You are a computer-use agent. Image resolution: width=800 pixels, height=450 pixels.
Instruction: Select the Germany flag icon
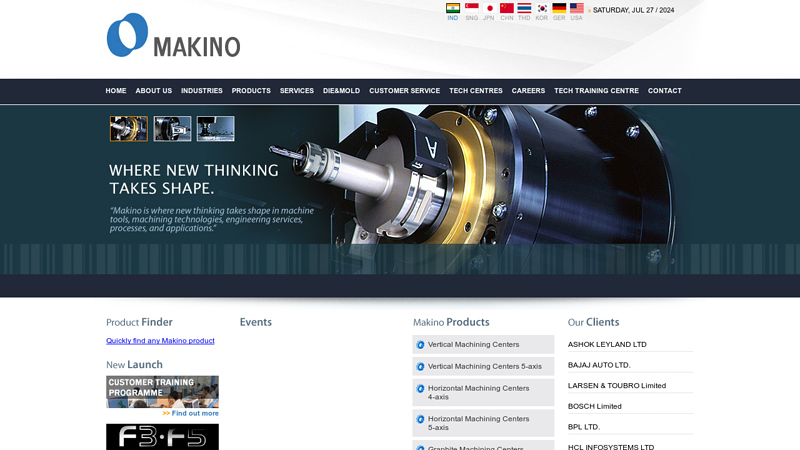coord(559,8)
